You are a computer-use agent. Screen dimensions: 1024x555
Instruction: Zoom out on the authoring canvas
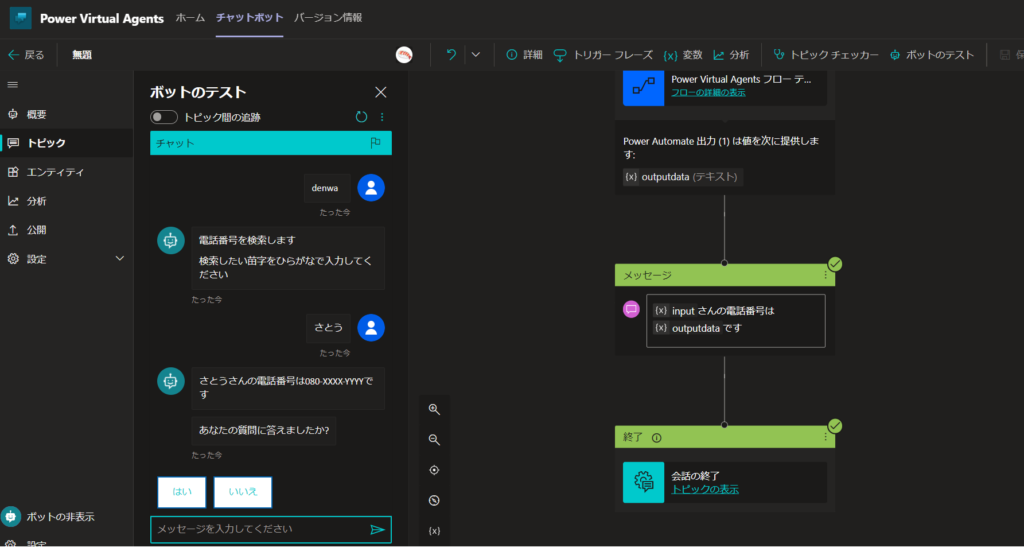coord(434,440)
